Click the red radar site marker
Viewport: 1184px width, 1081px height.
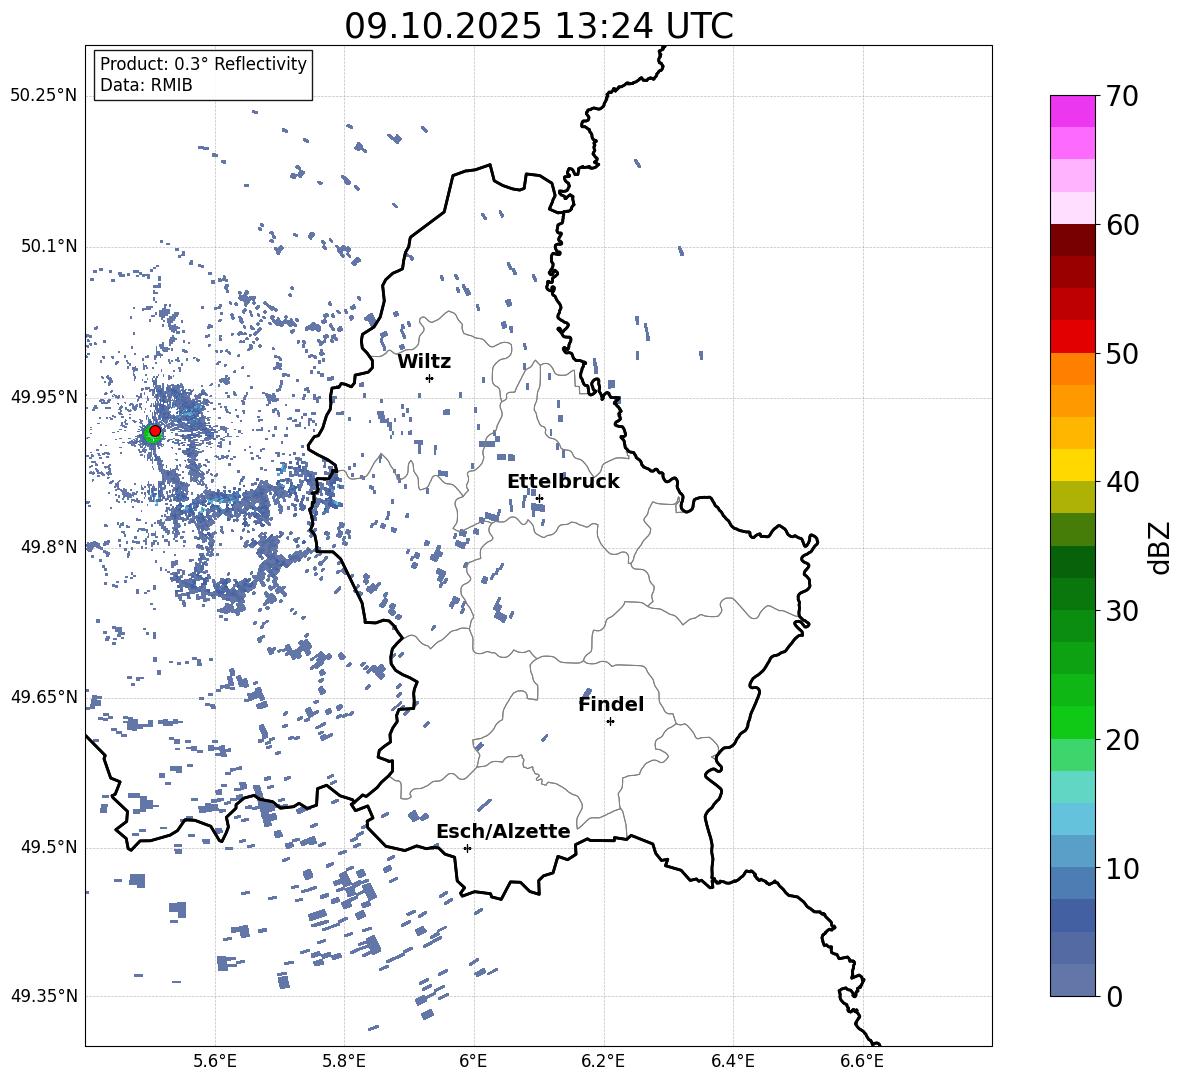pos(155,431)
